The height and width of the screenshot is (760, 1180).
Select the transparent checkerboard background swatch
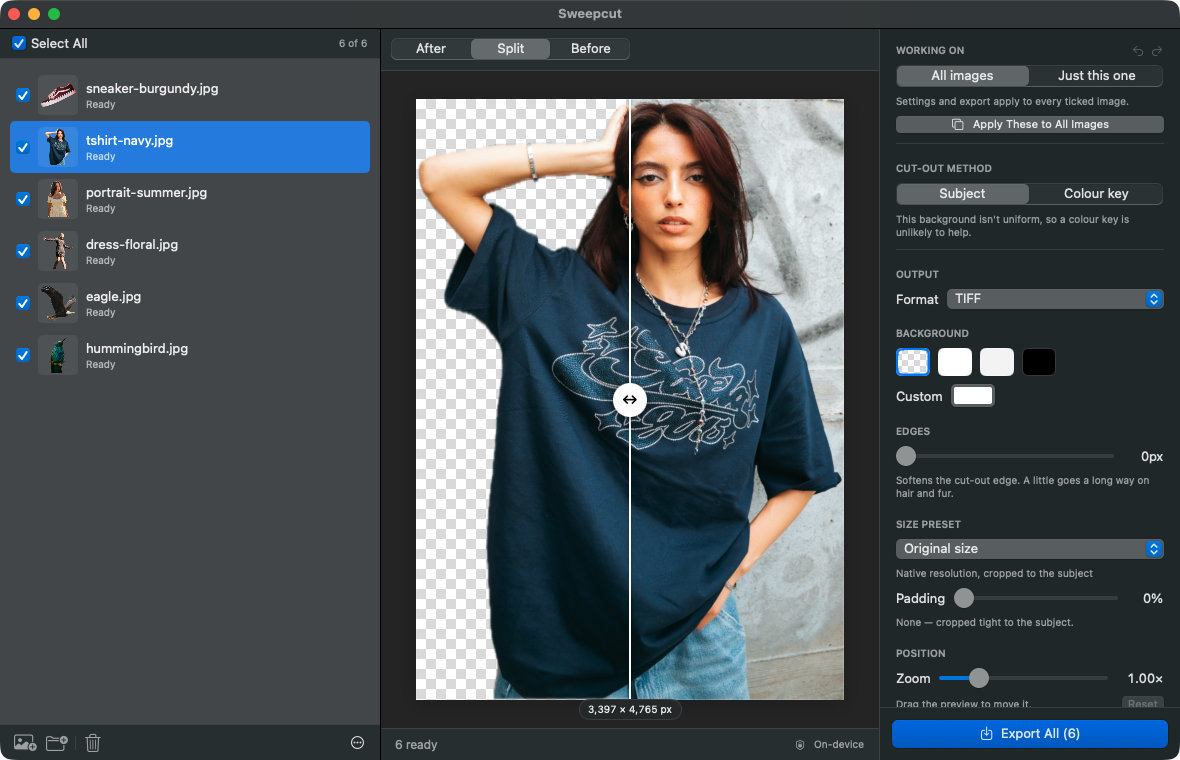pos(913,362)
